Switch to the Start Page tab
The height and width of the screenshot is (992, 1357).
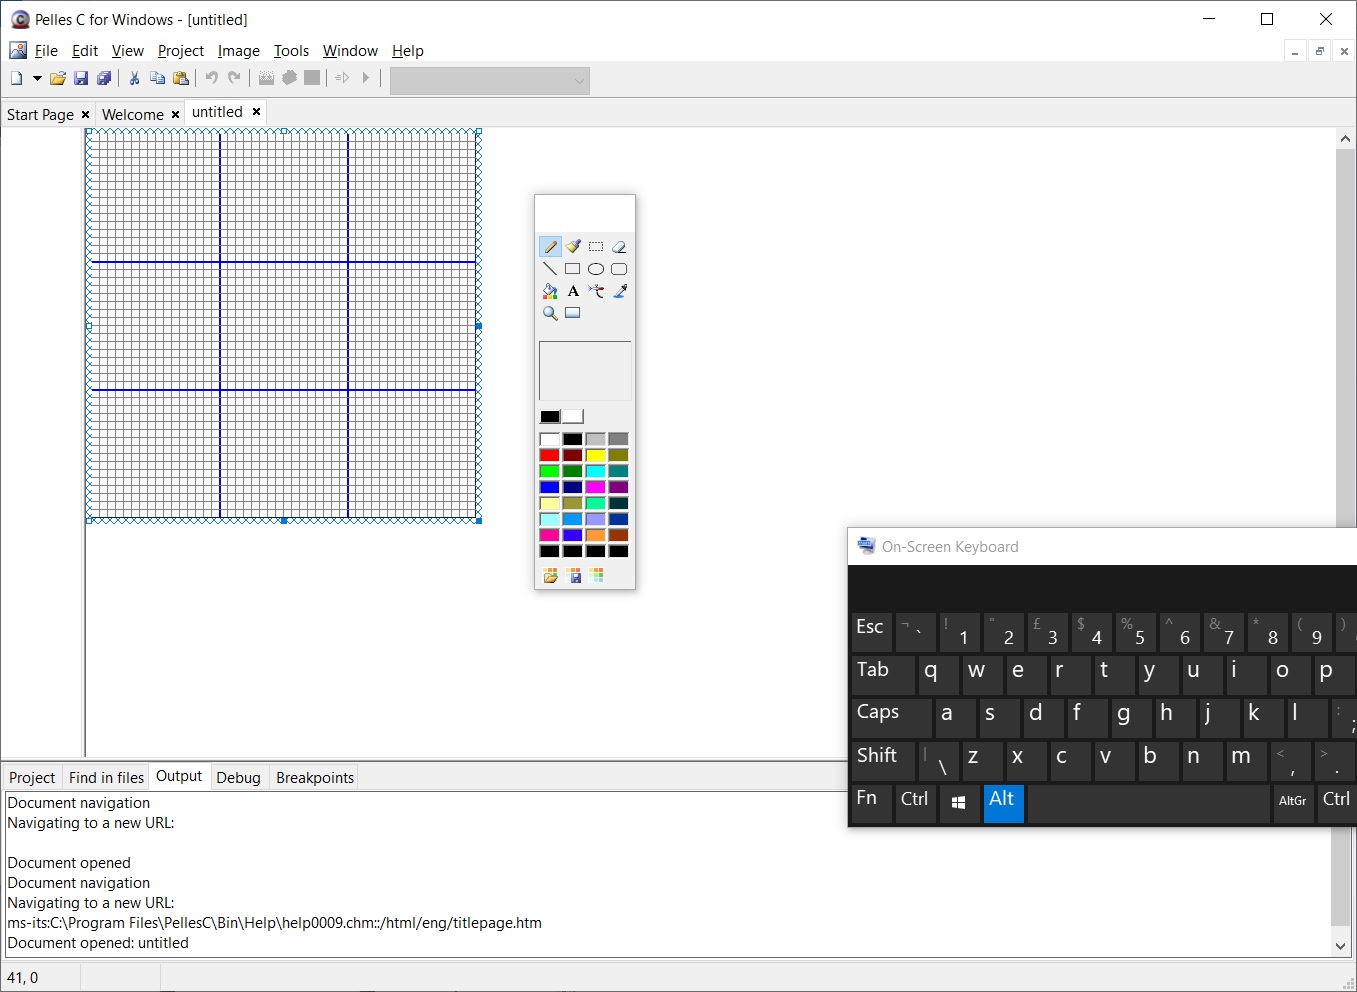tap(40, 115)
